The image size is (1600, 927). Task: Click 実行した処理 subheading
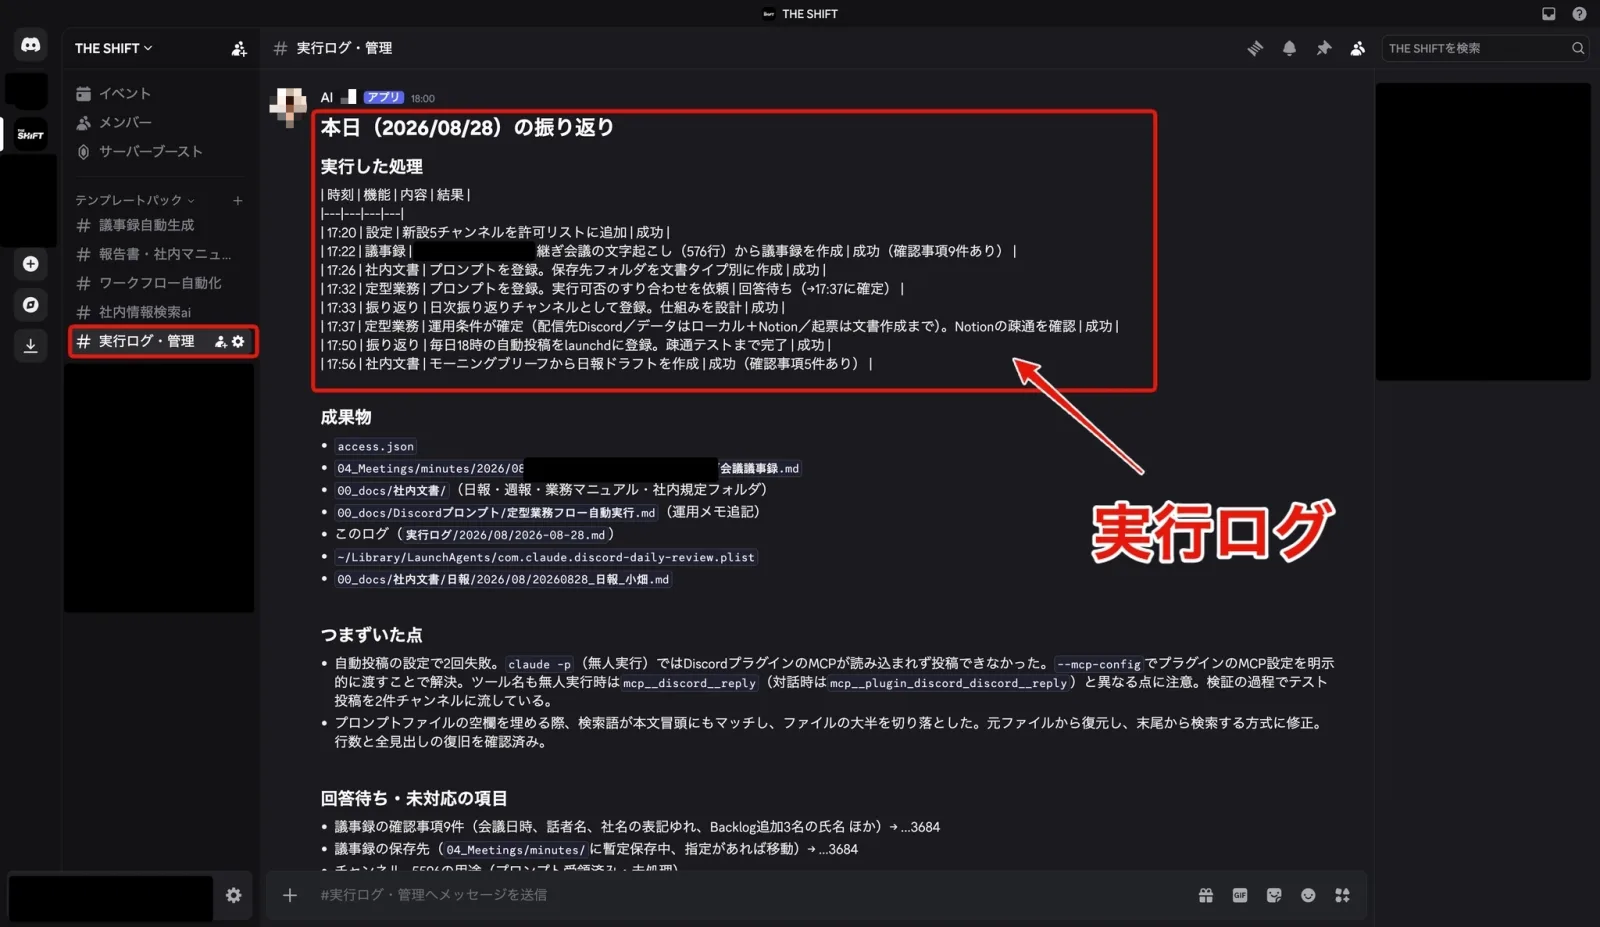(371, 166)
